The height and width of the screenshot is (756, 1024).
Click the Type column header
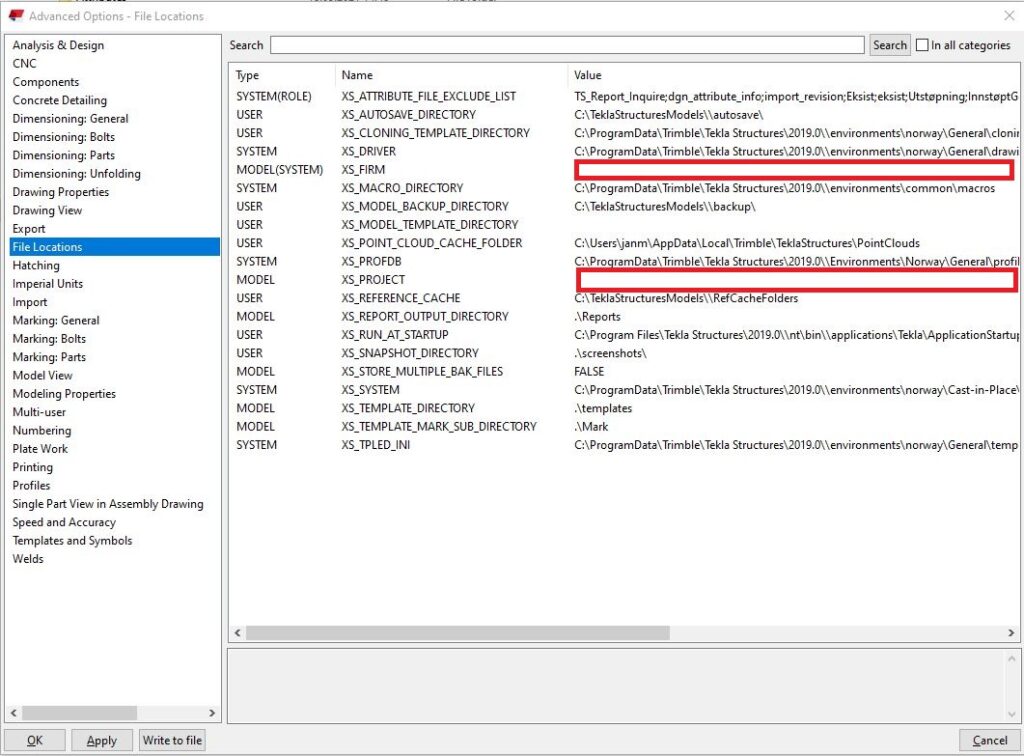(247, 75)
